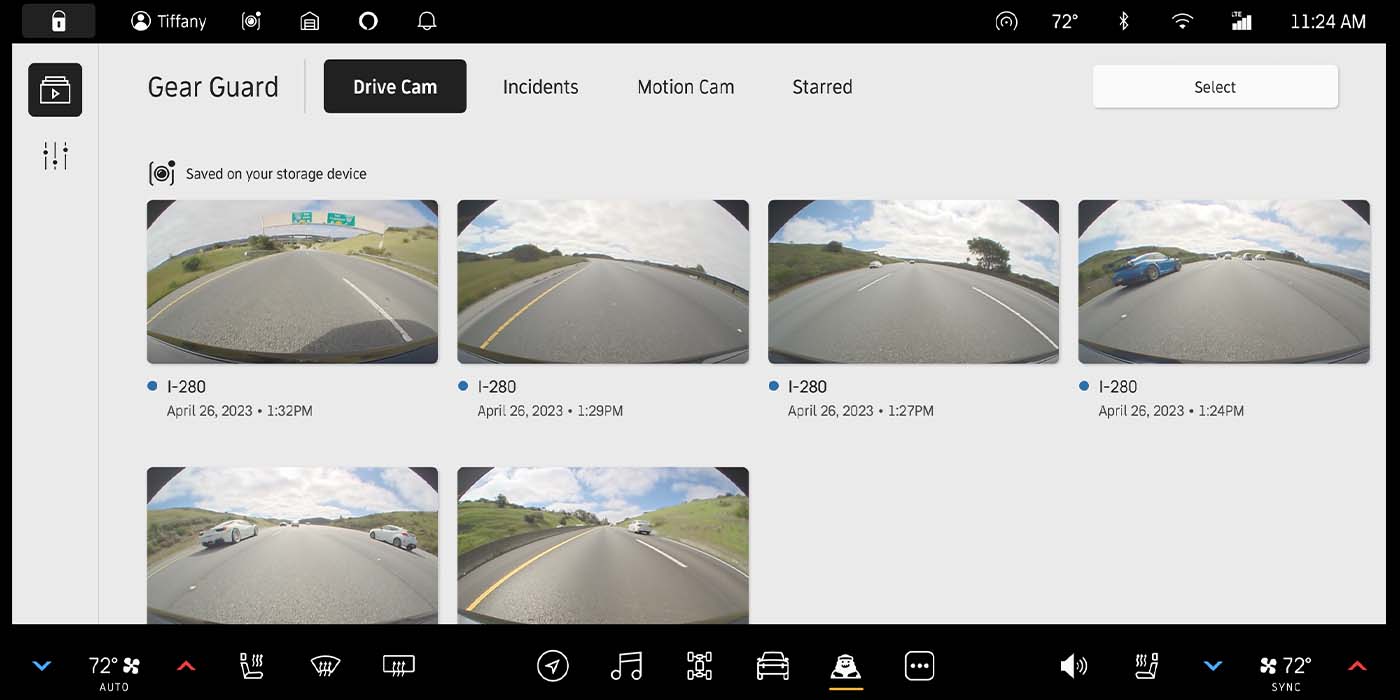This screenshot has height=700, width=1400.
Task: Adjust audio via the volume icon
Action: (x=1074, y=665)
